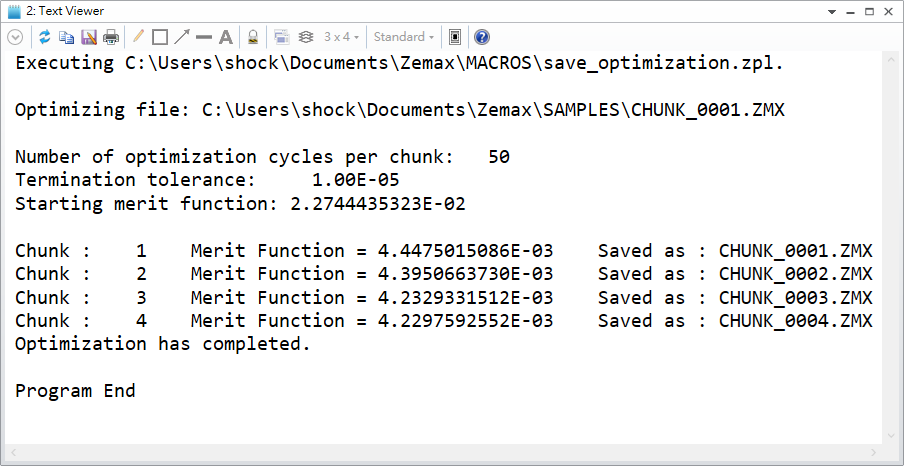Viewport: 904px width, 466px height.
Task: Select the text annotation 'A' tool
Action: tap(226, 37)
